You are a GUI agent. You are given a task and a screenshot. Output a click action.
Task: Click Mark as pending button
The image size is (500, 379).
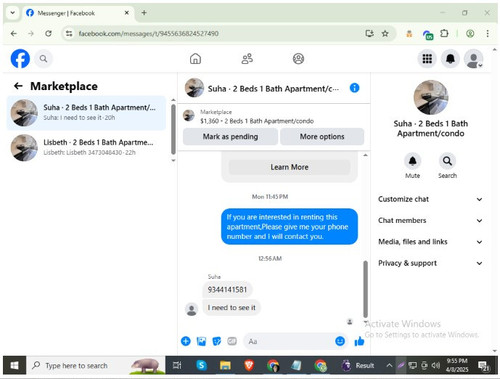coord(230,137)
